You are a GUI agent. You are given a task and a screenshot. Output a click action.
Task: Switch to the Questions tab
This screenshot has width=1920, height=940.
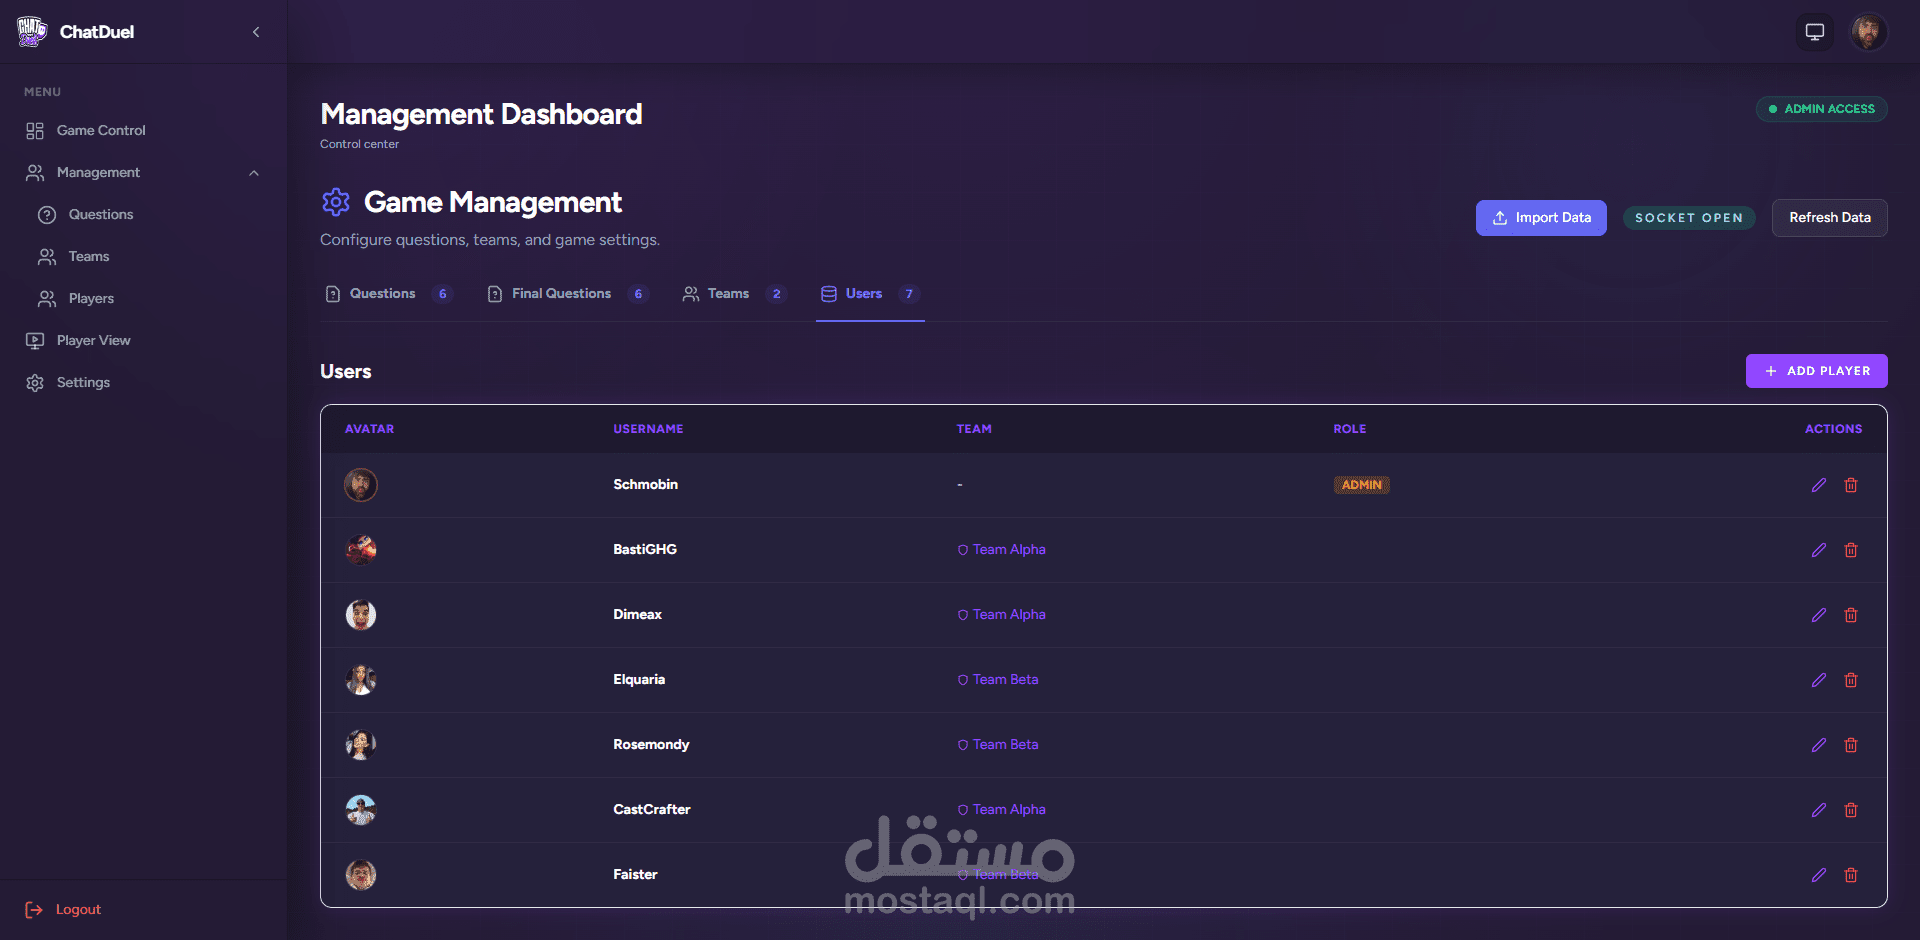point(388,294)
